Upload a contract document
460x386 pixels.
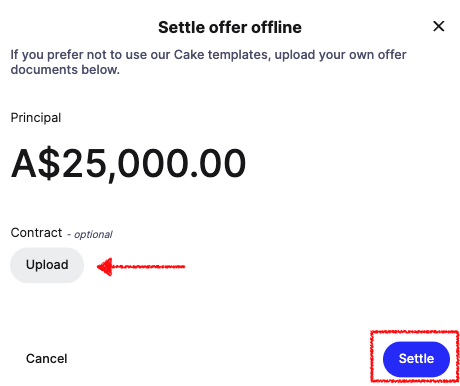click(47, 265)
